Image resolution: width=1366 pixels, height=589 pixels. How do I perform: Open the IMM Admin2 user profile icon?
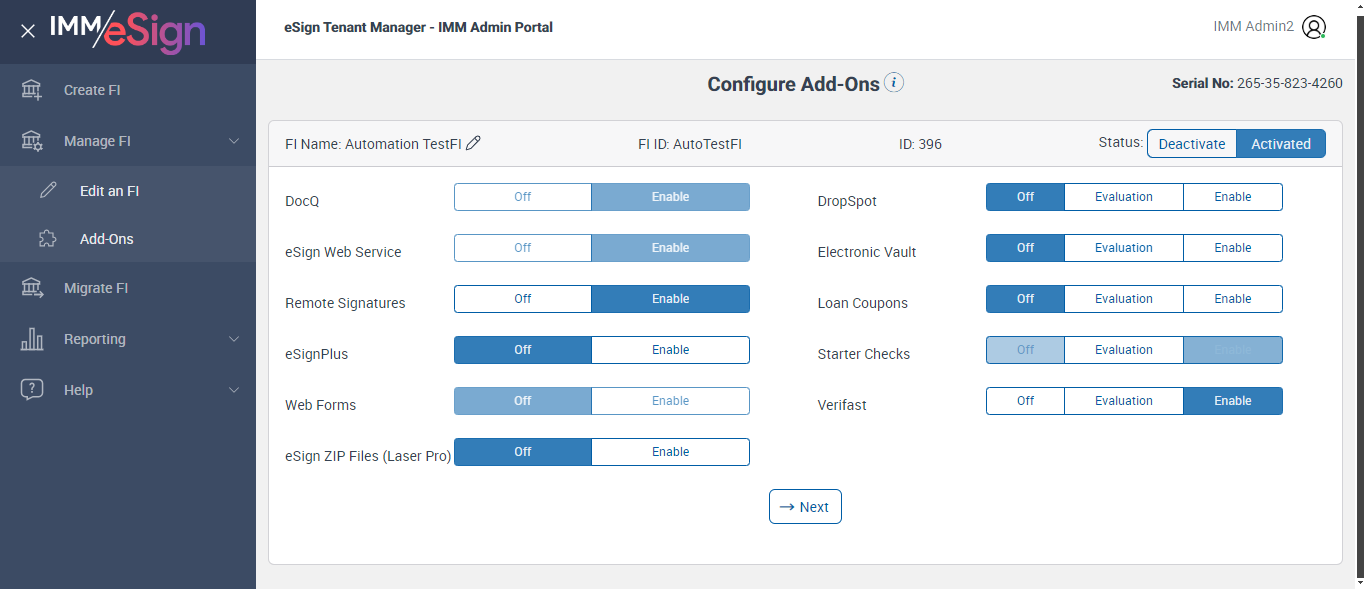[x=1314, y=27]
